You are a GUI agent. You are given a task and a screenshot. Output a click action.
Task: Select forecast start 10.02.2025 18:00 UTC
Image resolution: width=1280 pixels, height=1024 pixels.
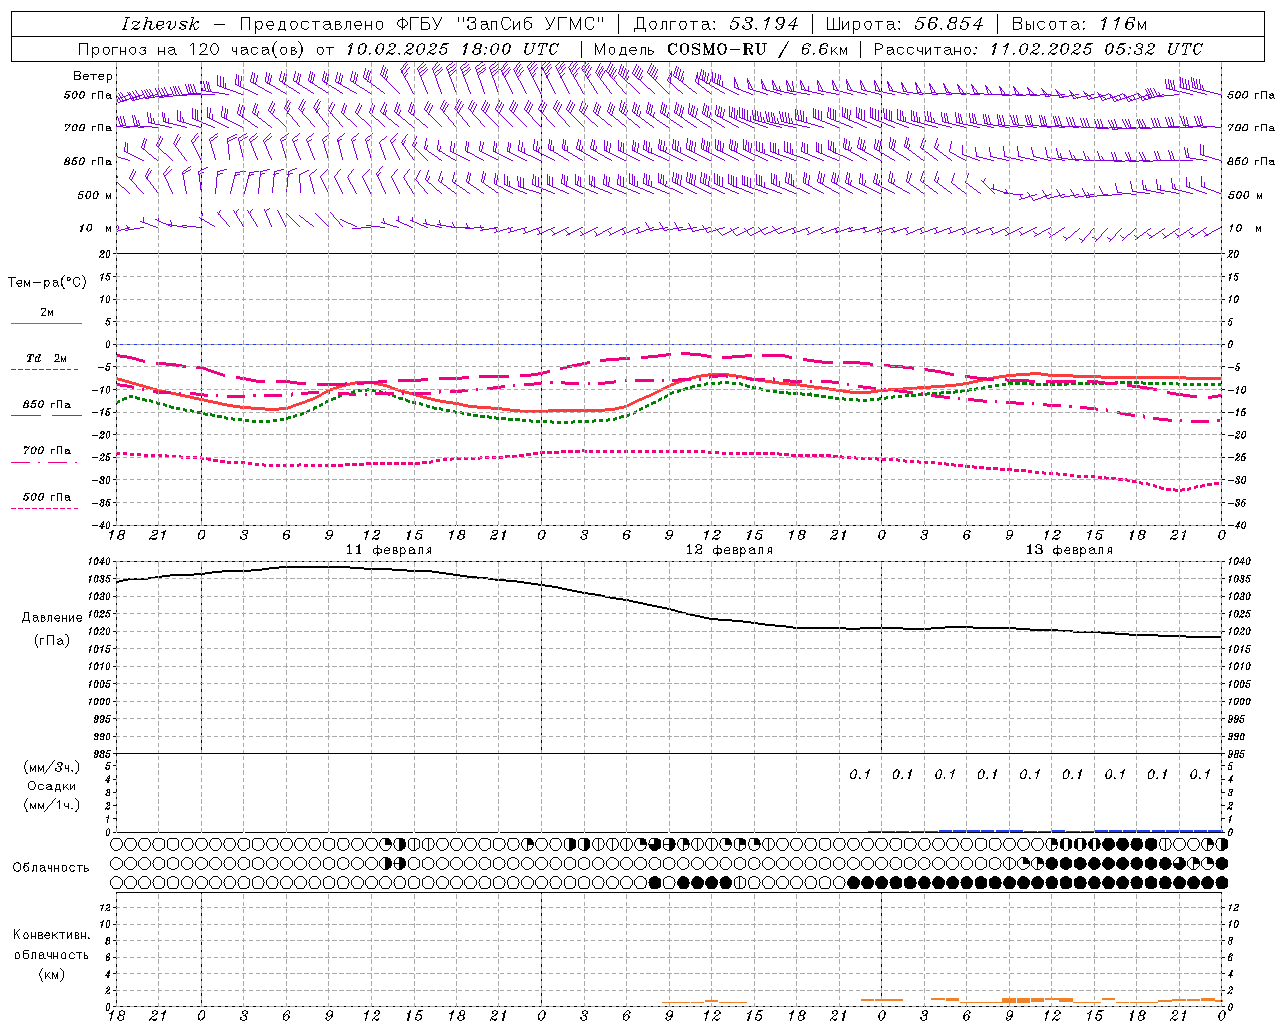(451, 49)
